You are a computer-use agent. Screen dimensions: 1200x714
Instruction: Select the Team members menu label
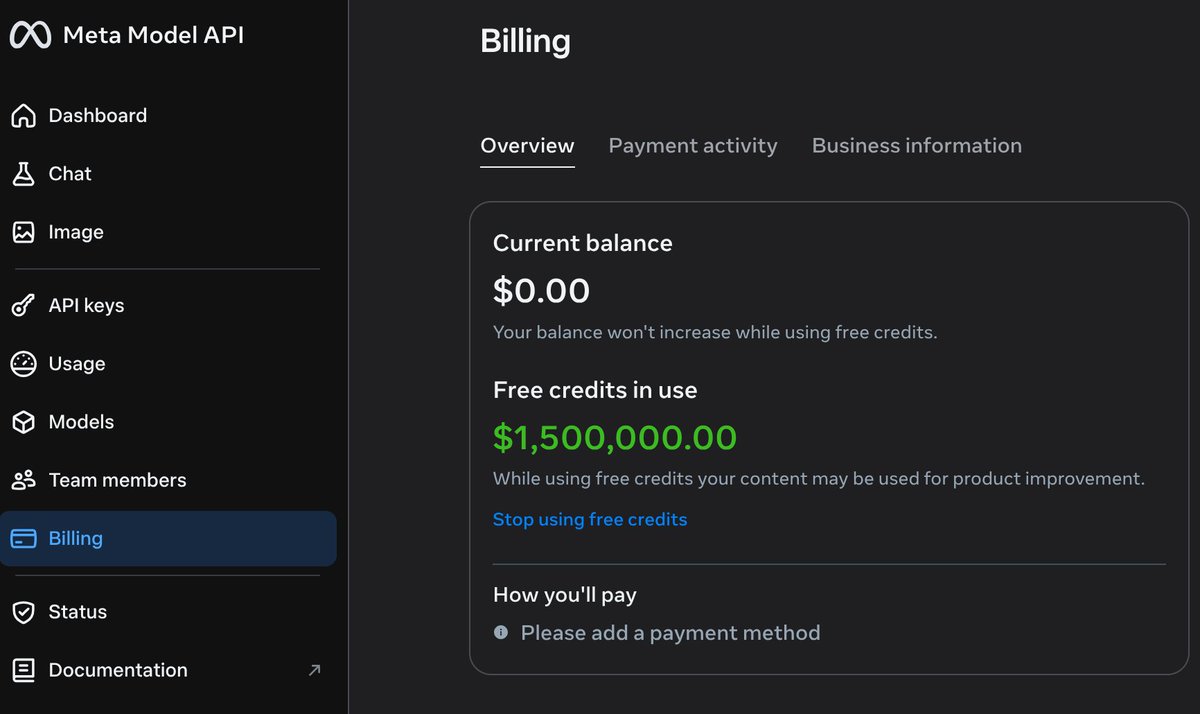[x=117, y=480]
